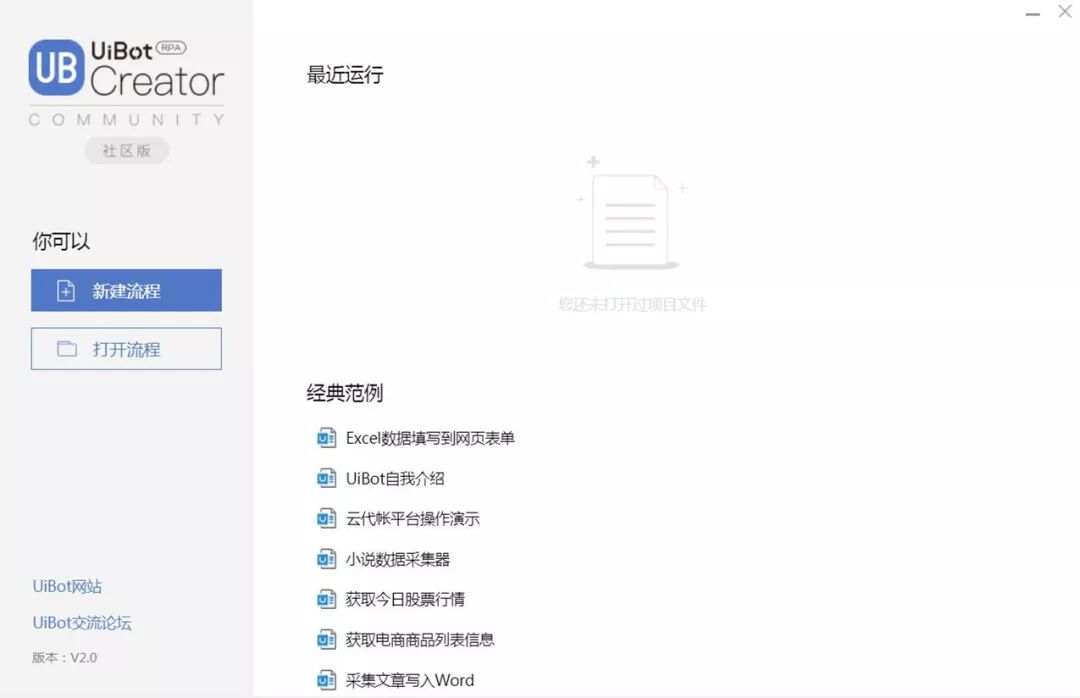Image resolution: width=1080 pixels, height=698 pixels.
Task: Open the UiBot交流论坛 link
Action: 81,623
